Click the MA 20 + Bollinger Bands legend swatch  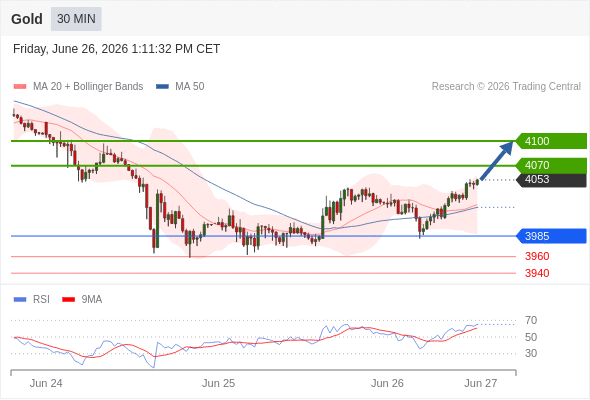click(20, 87)
